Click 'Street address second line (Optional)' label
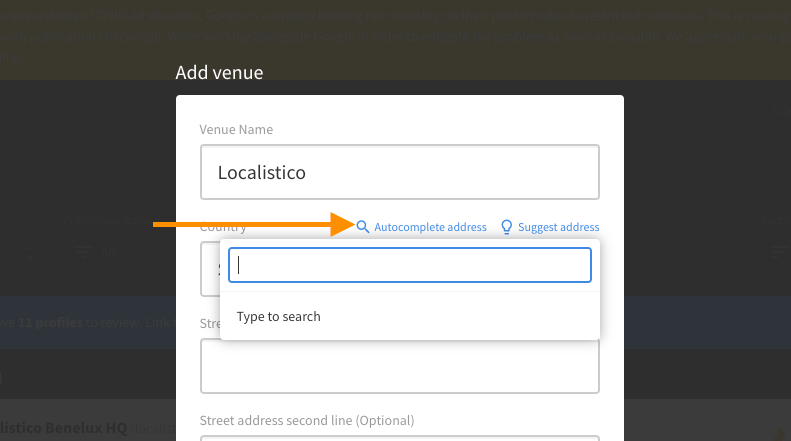791x441 pixels. [307, 420]
